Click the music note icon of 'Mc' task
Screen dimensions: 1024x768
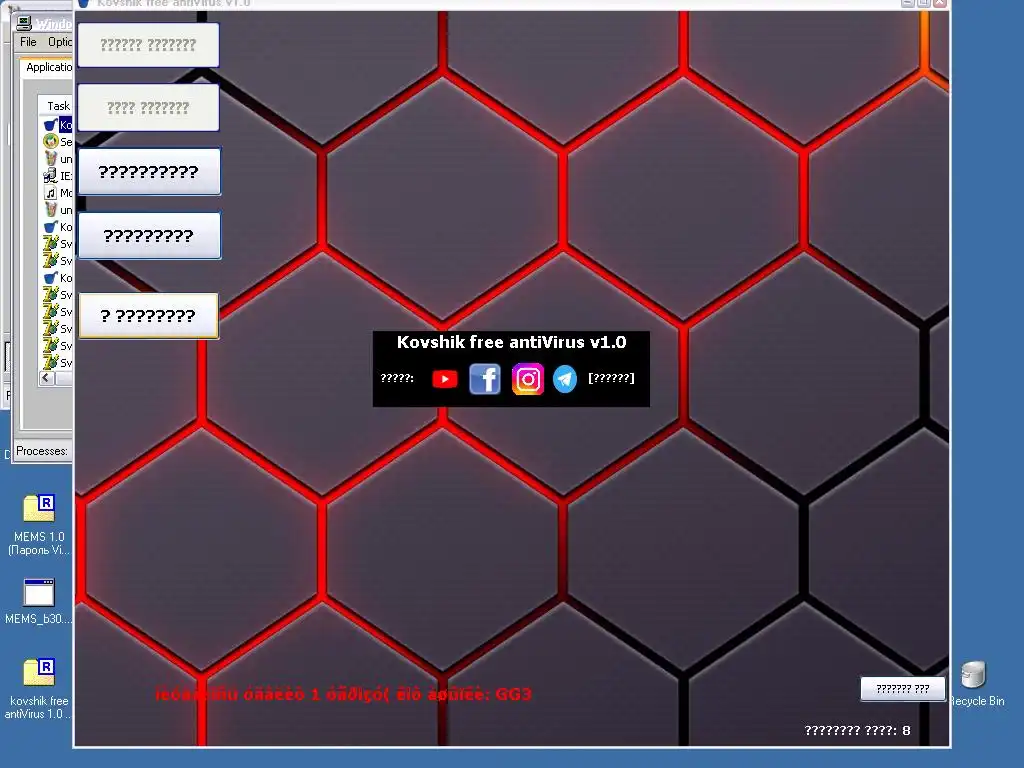pyautogui.click(x=51, y=193)
